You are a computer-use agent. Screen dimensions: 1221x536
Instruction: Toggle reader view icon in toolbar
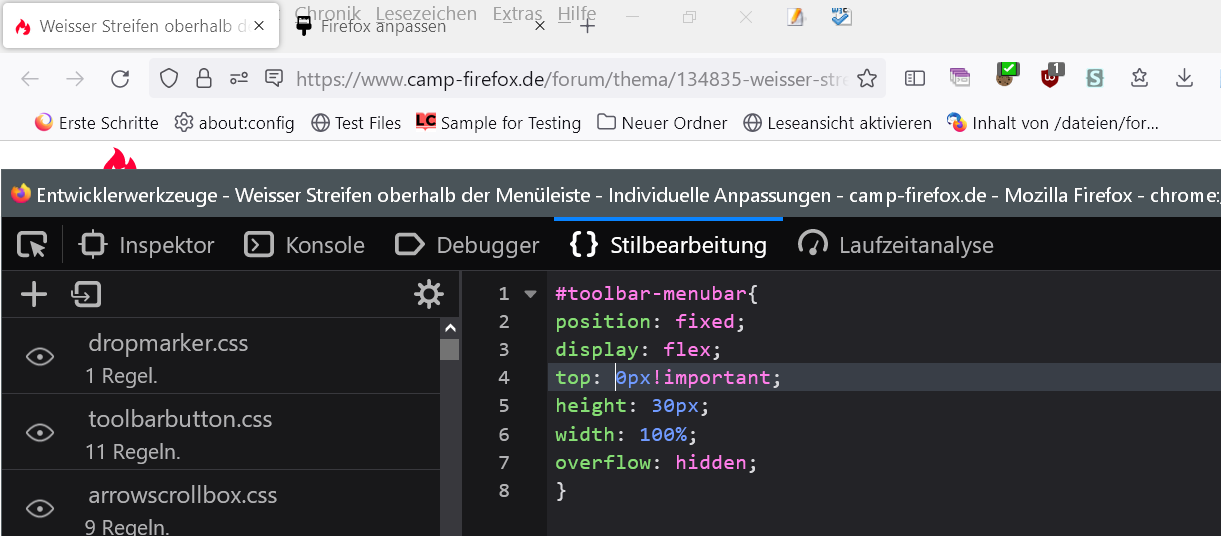[x=915, y=79]
